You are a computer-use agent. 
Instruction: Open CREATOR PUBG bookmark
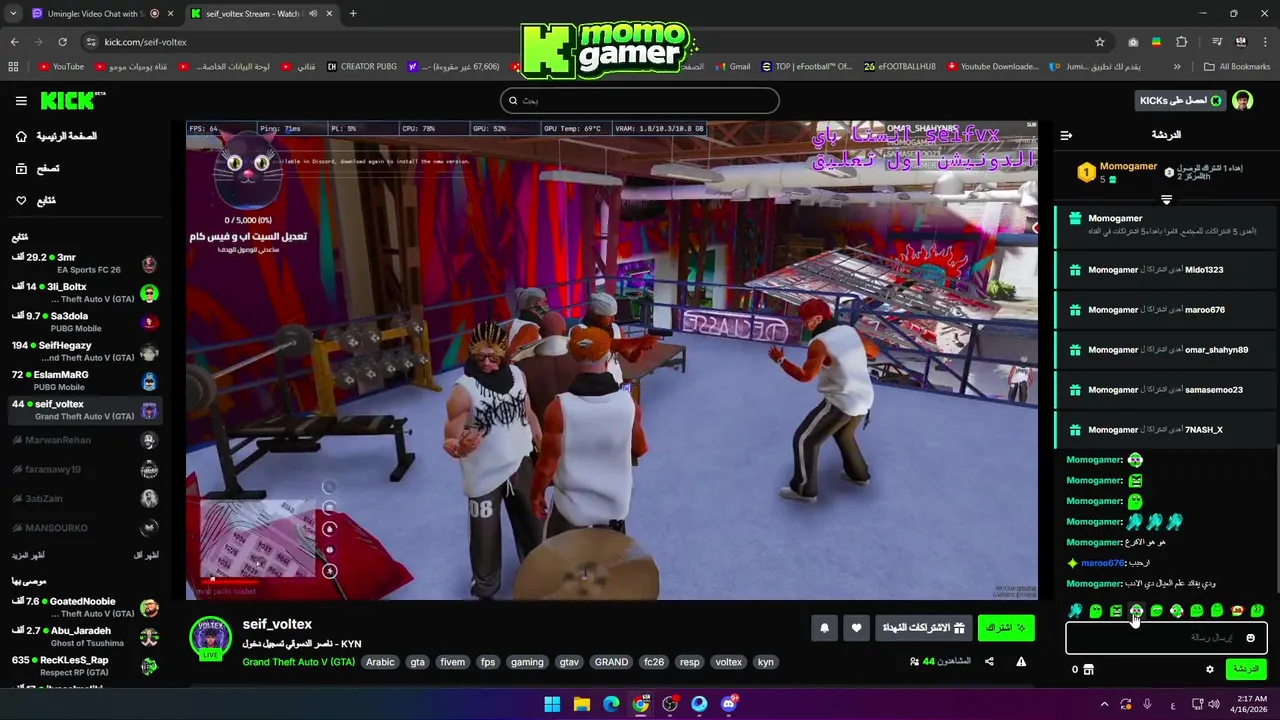(x=362, y=67)
